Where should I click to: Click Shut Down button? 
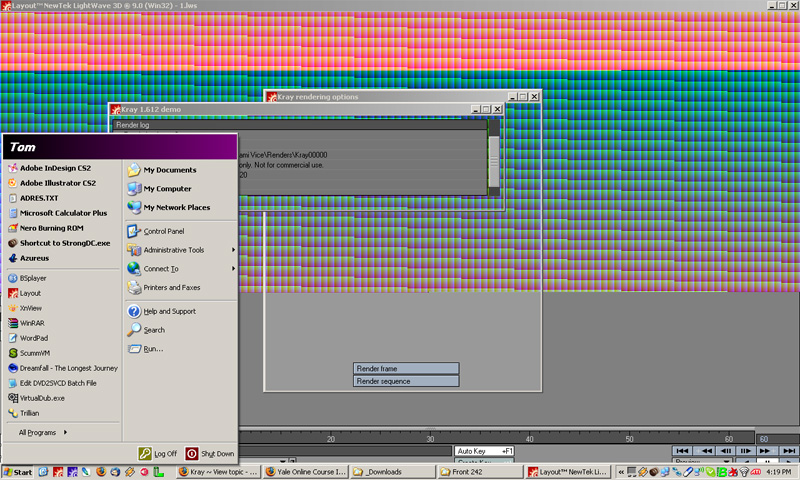(x=209, y=453)
